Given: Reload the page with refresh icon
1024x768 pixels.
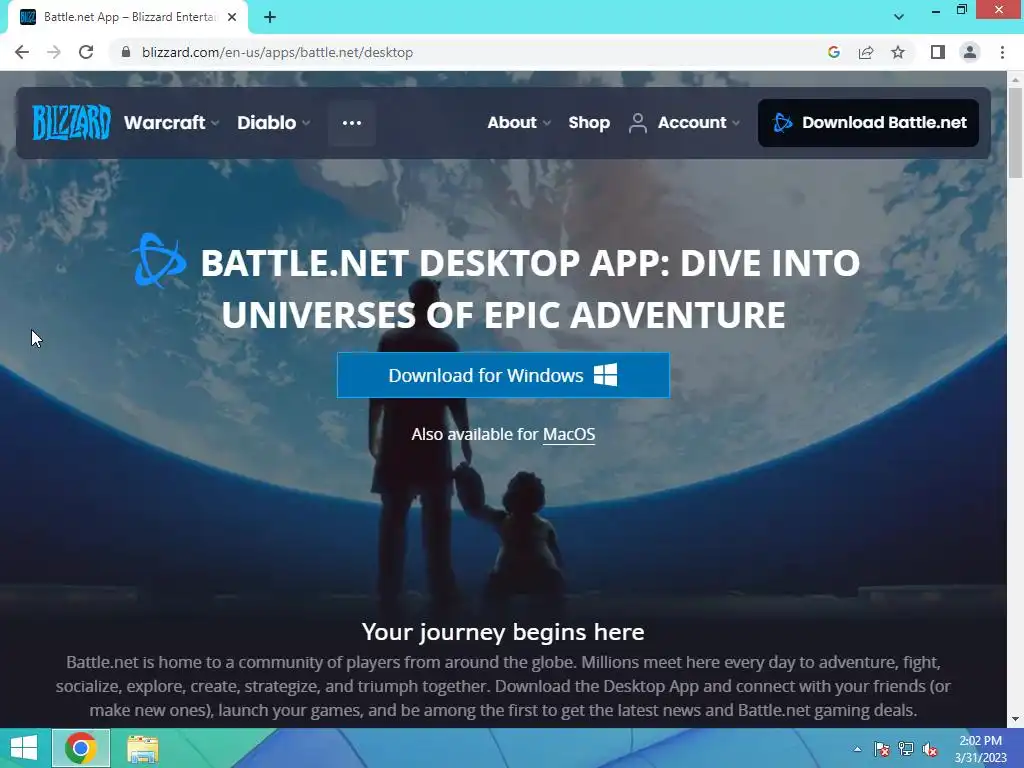Looking at the screenshot, I should coord(86,52).
